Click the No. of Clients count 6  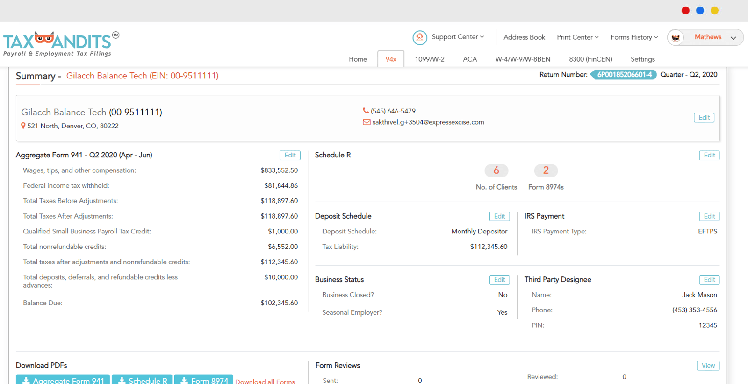tap(496, 170)
